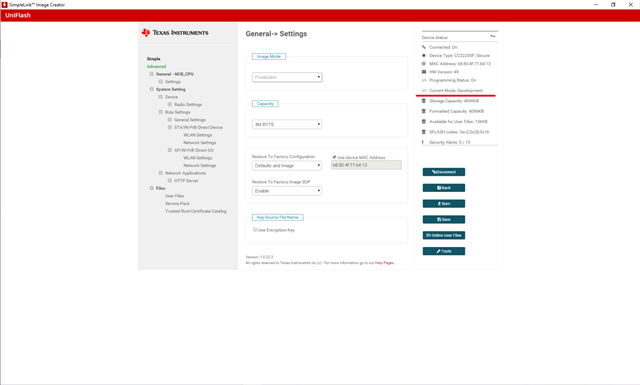
Task: Click the globe icon beside MAC Address
Action: click(x=424, y=64)
